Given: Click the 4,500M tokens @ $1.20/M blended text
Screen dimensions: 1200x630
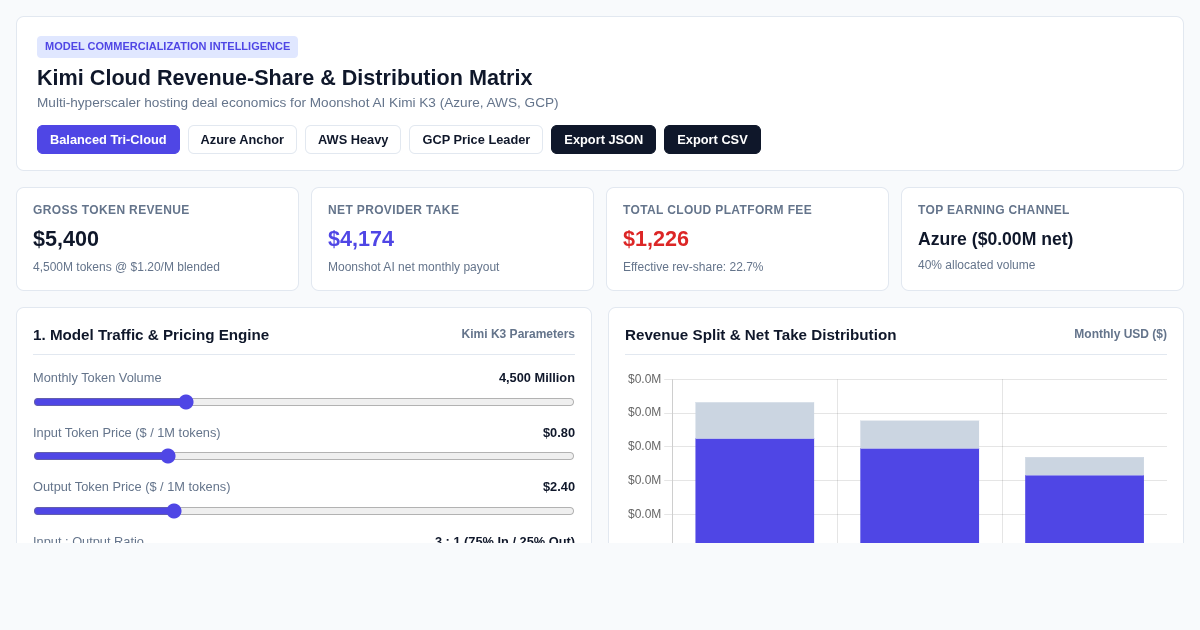Looking at the screenshot, I should (x=126, y=267).
